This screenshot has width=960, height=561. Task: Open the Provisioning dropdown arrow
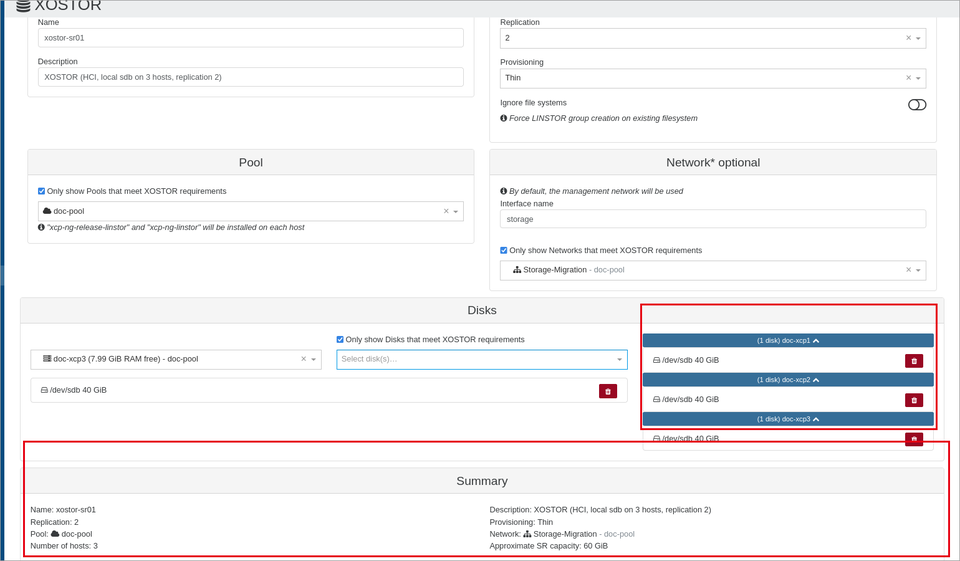pyautogui.click(x=918, y=78)
